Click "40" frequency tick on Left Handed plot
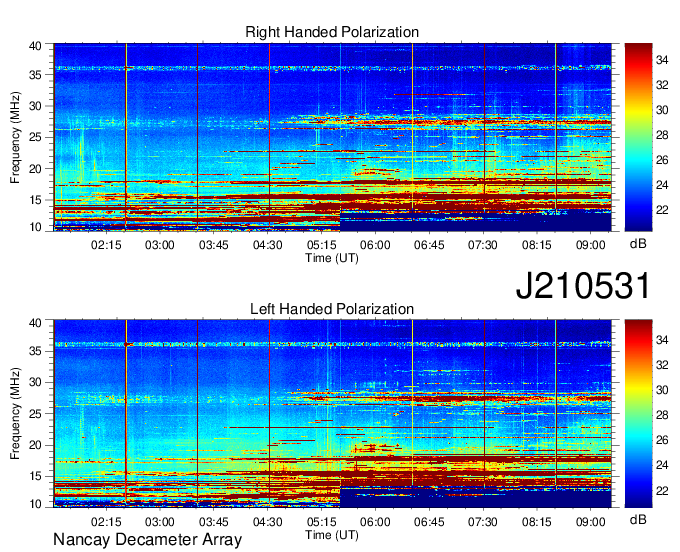This screenshot has width=680, height=552. point(35,323)
